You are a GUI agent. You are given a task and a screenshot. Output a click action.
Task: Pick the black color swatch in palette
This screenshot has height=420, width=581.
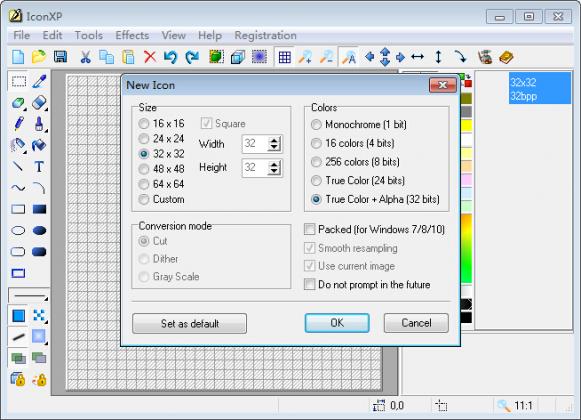467,317
